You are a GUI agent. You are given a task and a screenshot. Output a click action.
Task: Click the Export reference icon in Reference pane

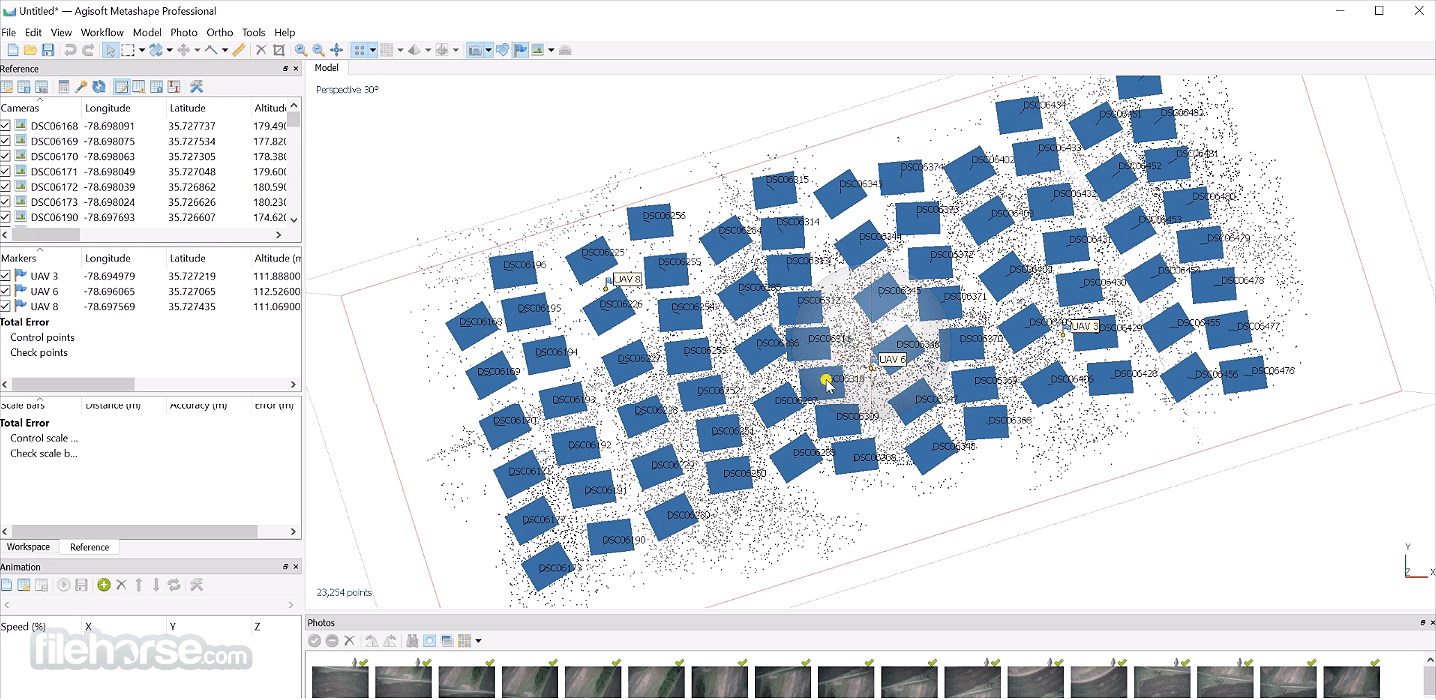click(x=23, y=87)
